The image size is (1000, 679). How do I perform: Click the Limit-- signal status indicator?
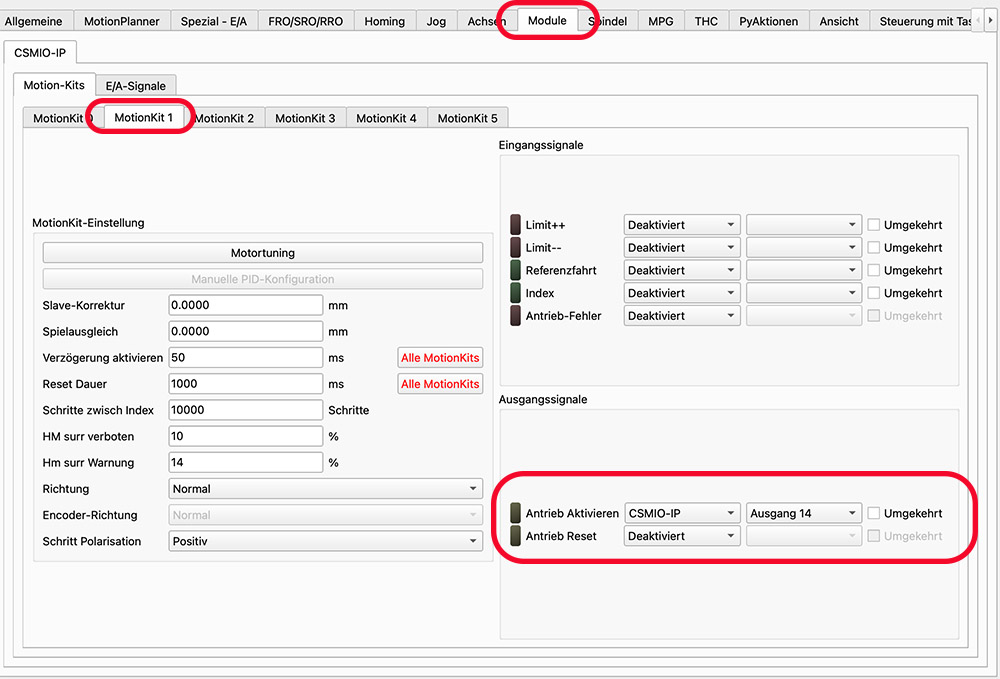(516, 248)
